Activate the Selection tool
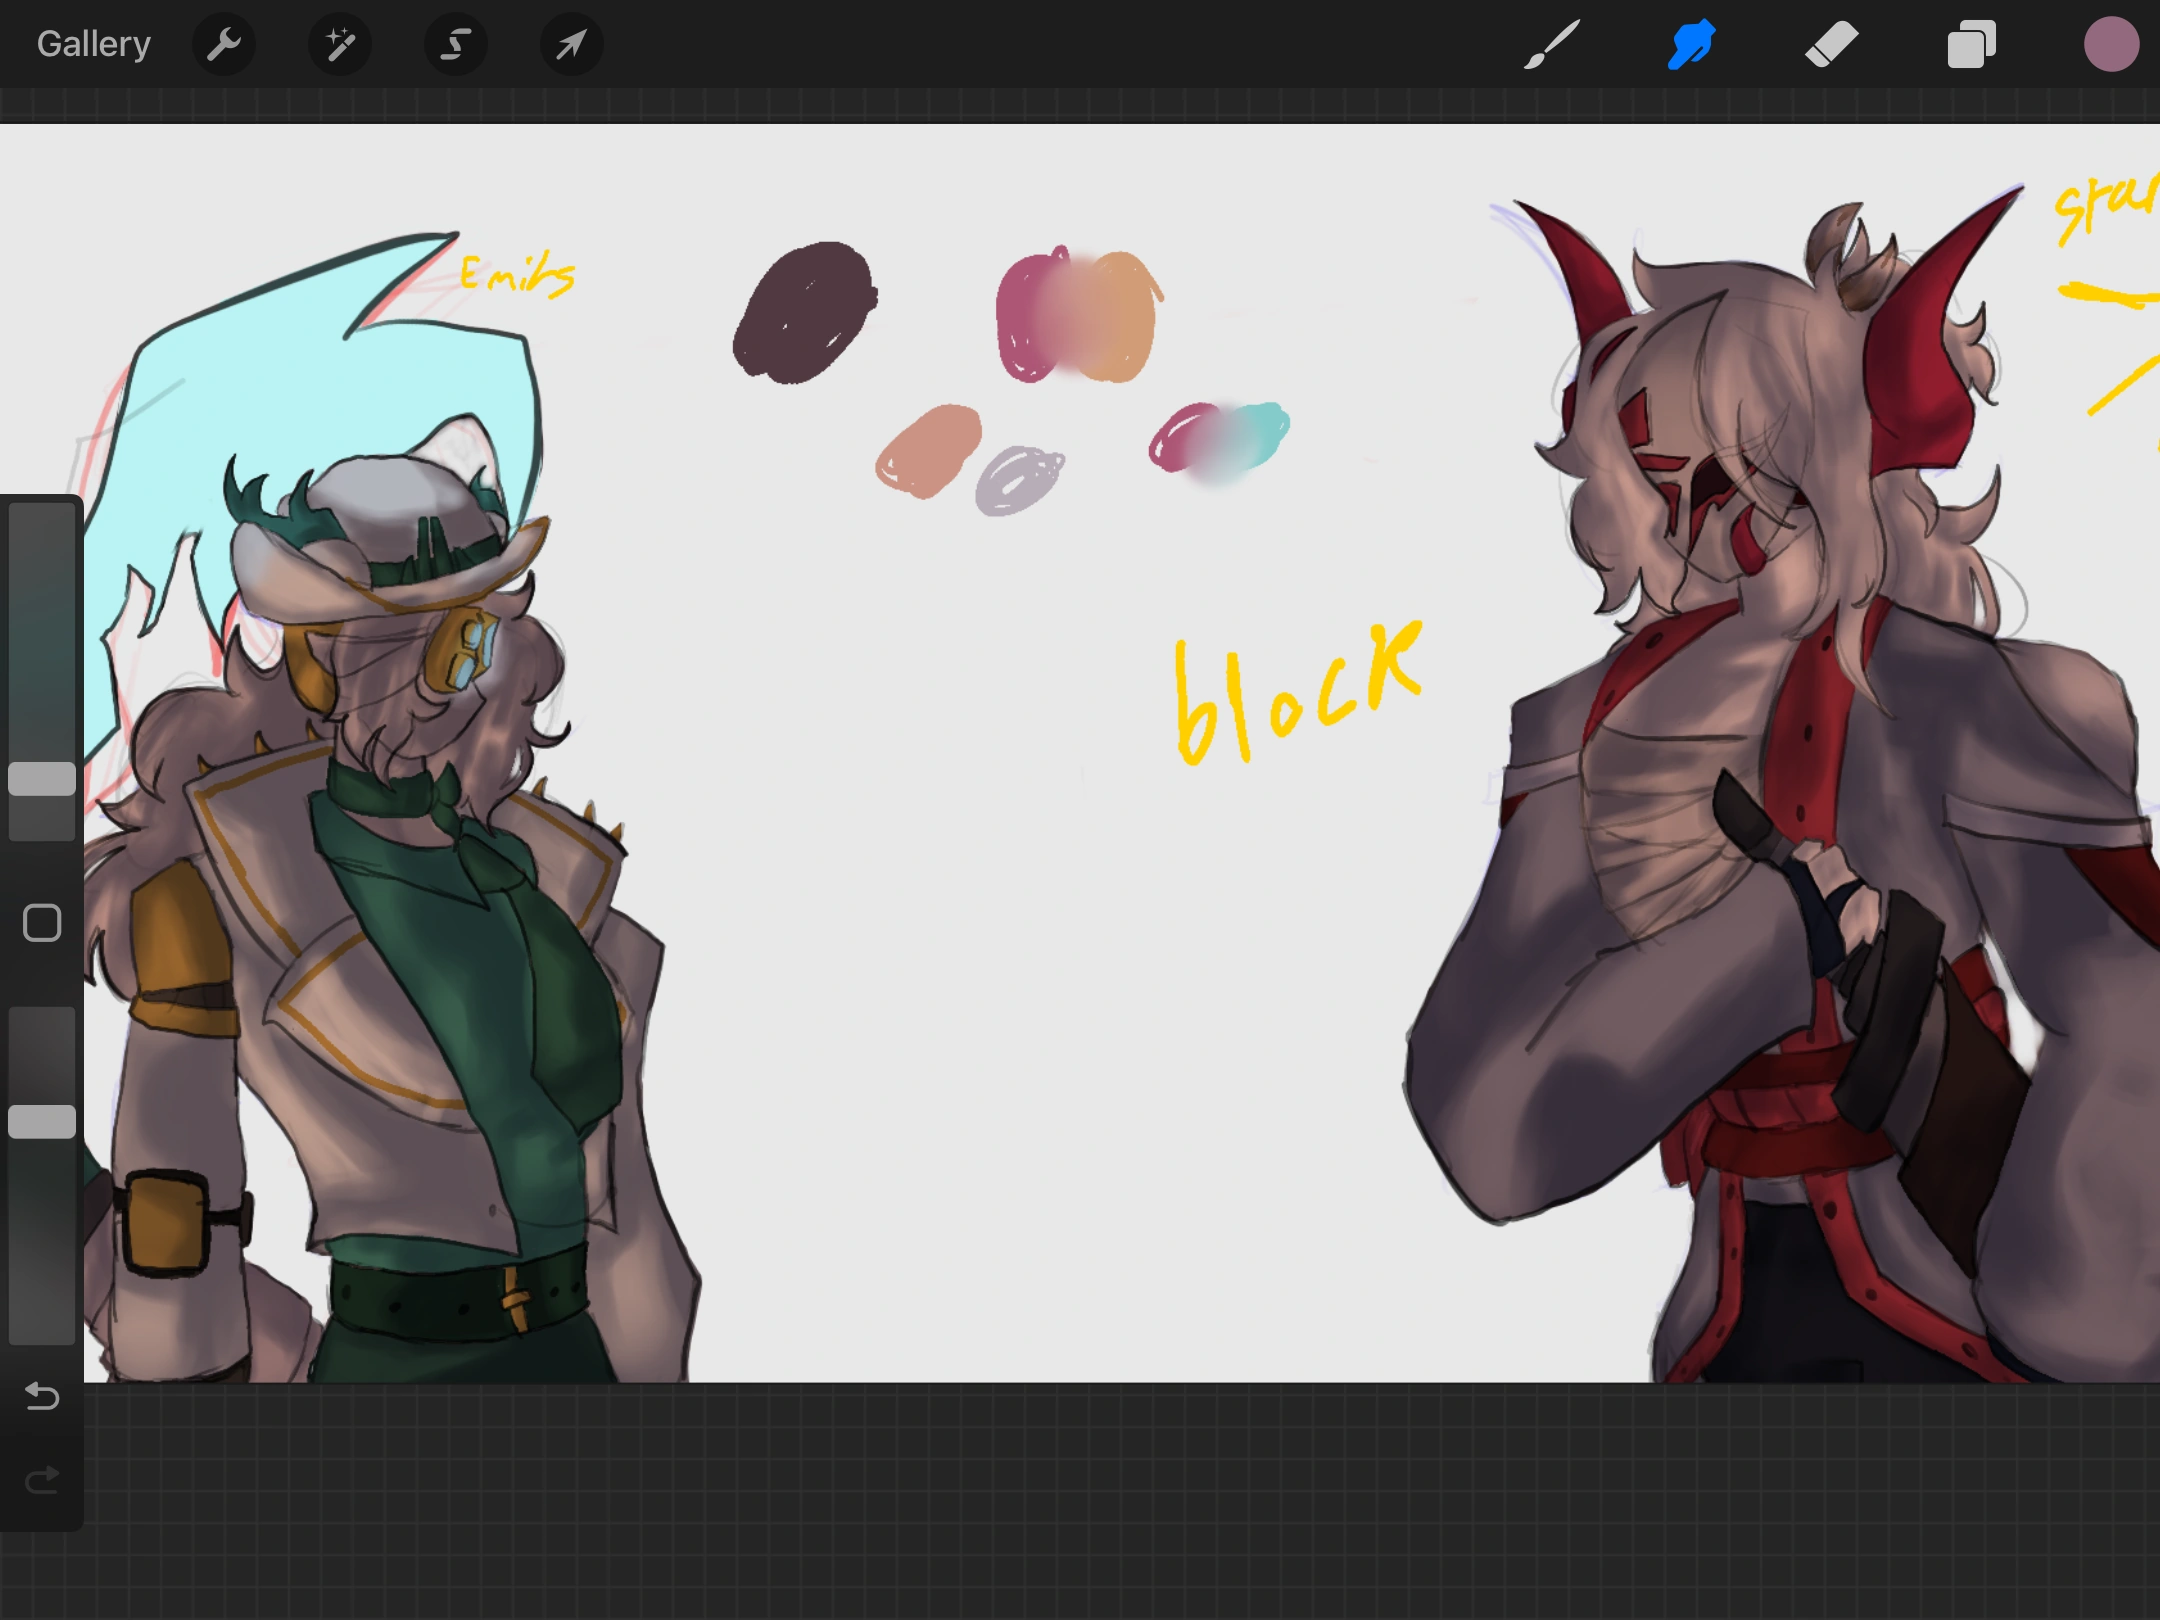Image resolution: width=2160 pixels, height=1620 pixels. click(456, 44)
